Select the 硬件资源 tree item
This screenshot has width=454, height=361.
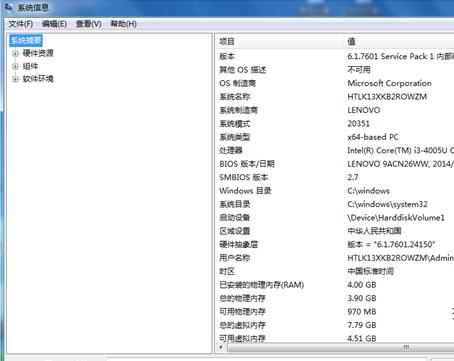(x=38, y=53)
